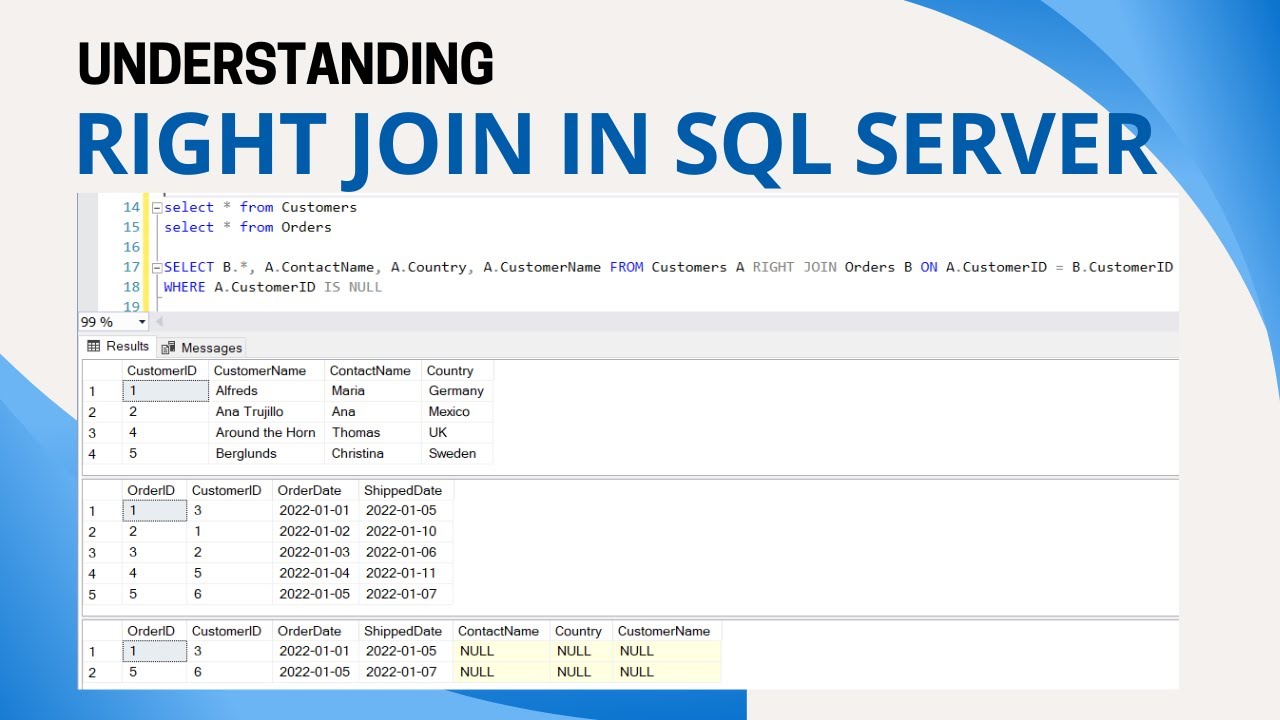Select the Christina contact name cell

point(373,454)
